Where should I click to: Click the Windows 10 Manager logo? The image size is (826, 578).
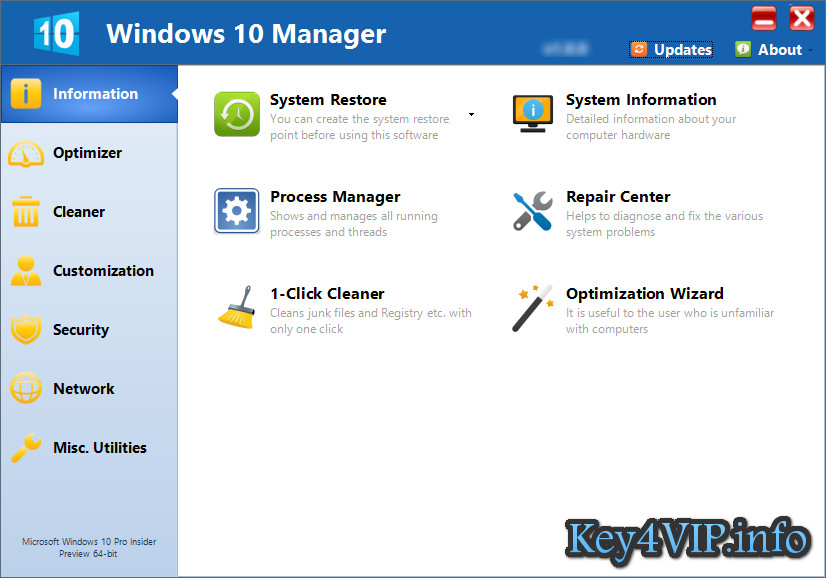pos(56,34)
